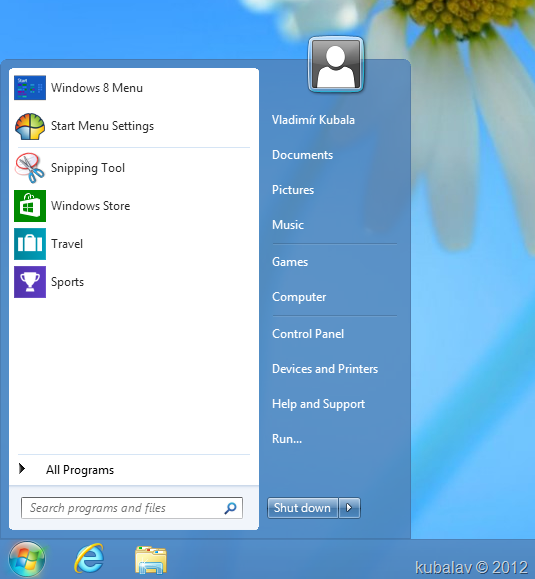The height and width of the screenshot is (579, 535).
Task: Open the Vladimír Kubala user folder
Action: pyautogui.click(x=313, y=120)
